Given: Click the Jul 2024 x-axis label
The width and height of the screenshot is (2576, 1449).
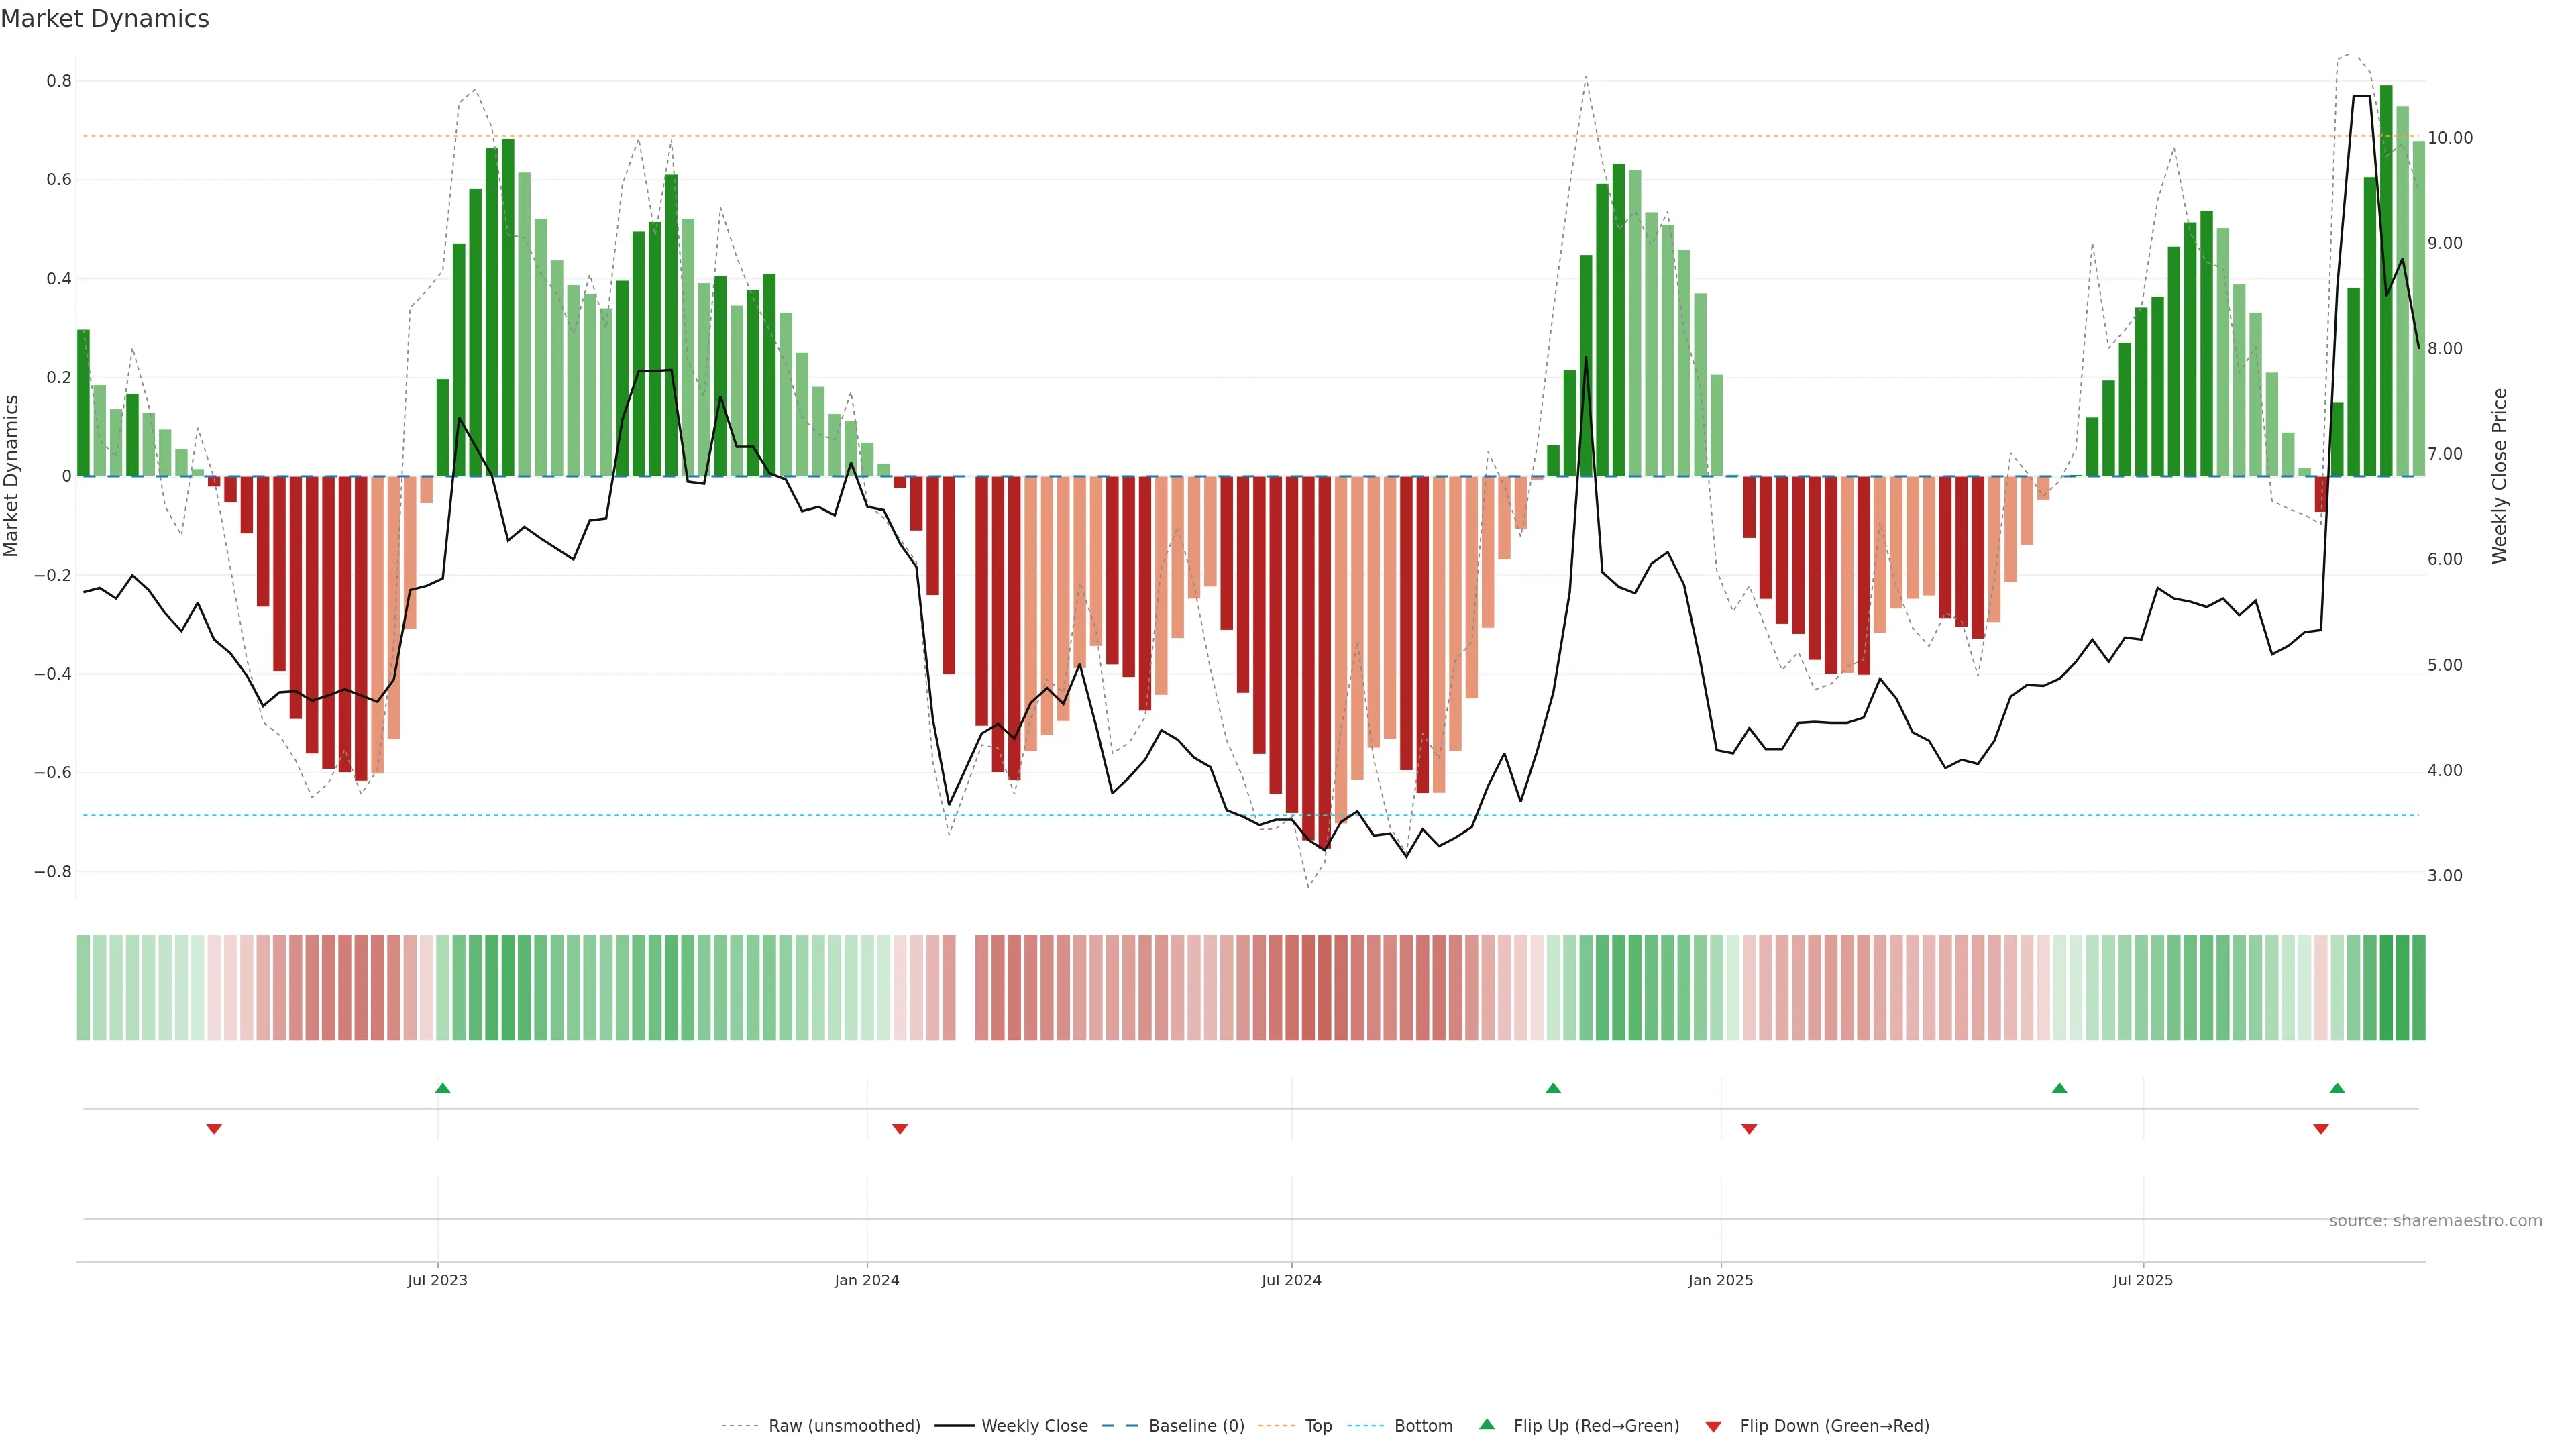Looking at the screenshot, I should pyautogui.click(x=1291, y=1280).
